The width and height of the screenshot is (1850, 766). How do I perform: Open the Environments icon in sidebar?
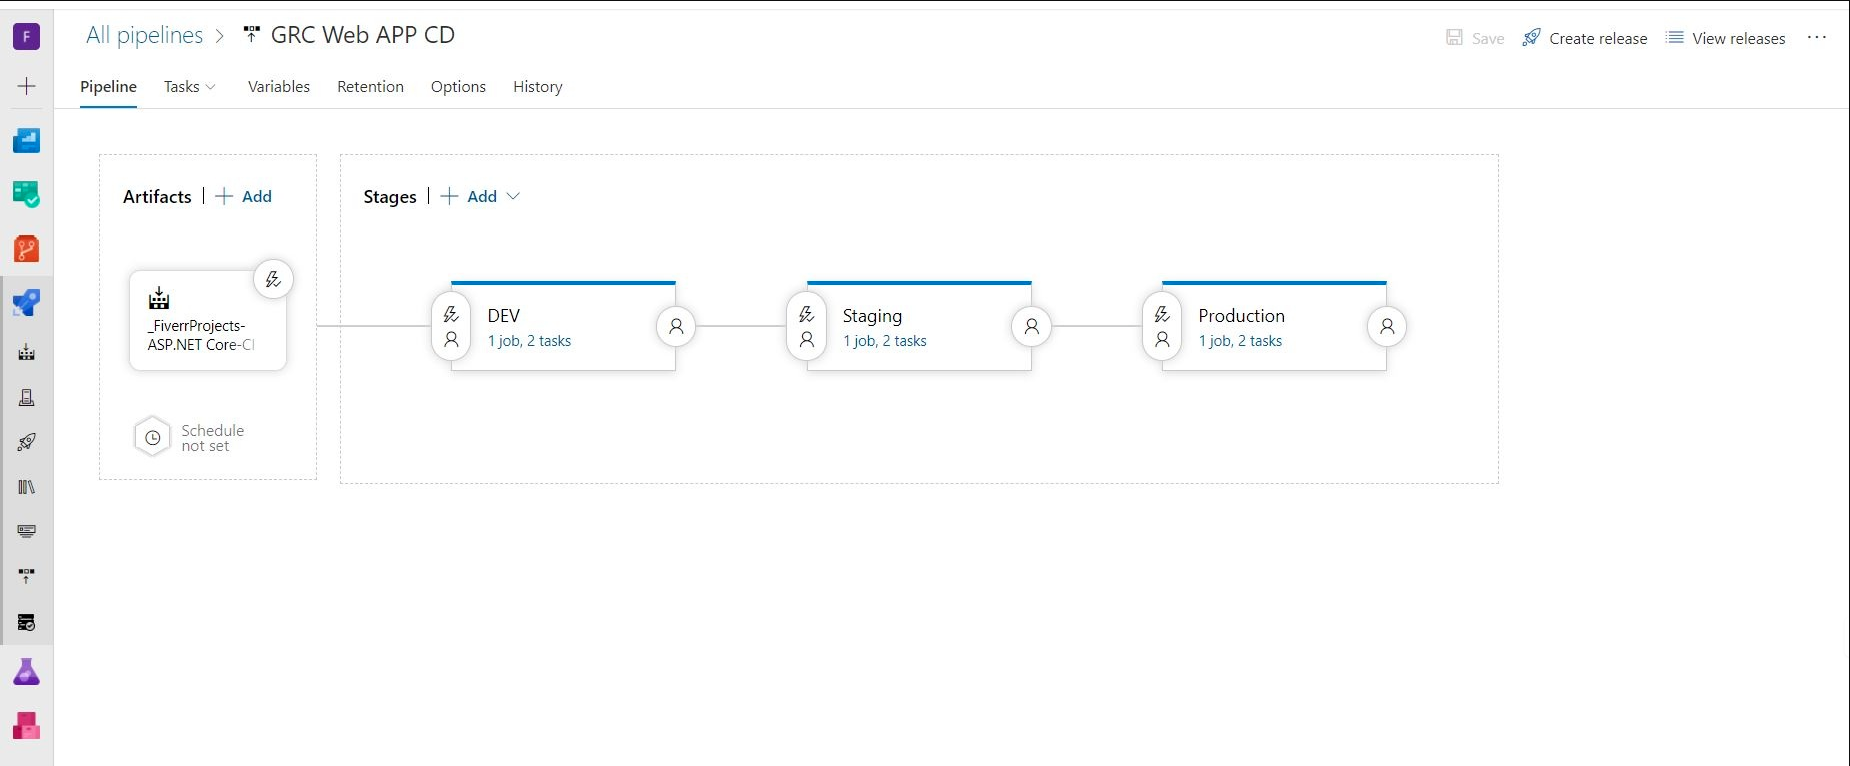[x=26, y=397]
